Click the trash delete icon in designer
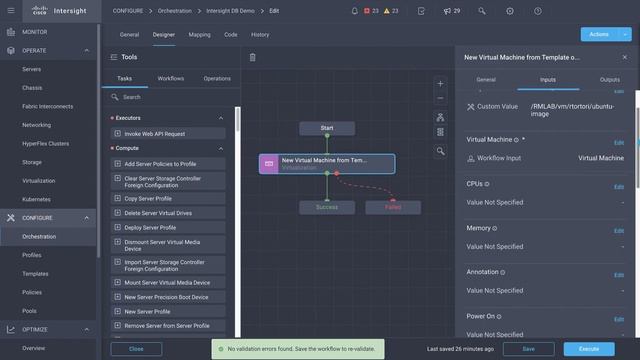This screenshot has width=640, height=360. pos(253,58)
